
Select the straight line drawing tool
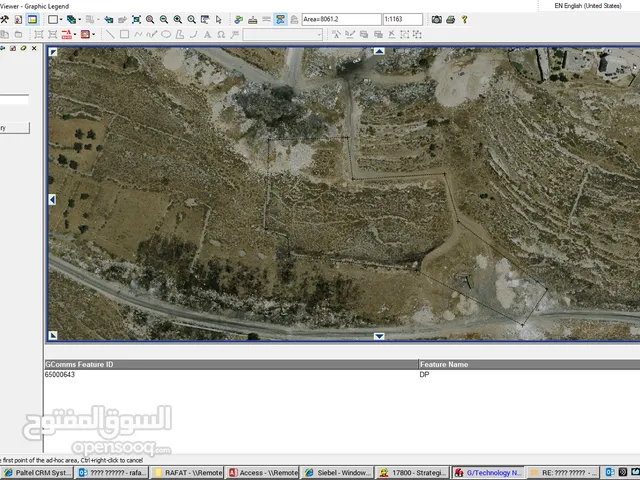[110, 34]
